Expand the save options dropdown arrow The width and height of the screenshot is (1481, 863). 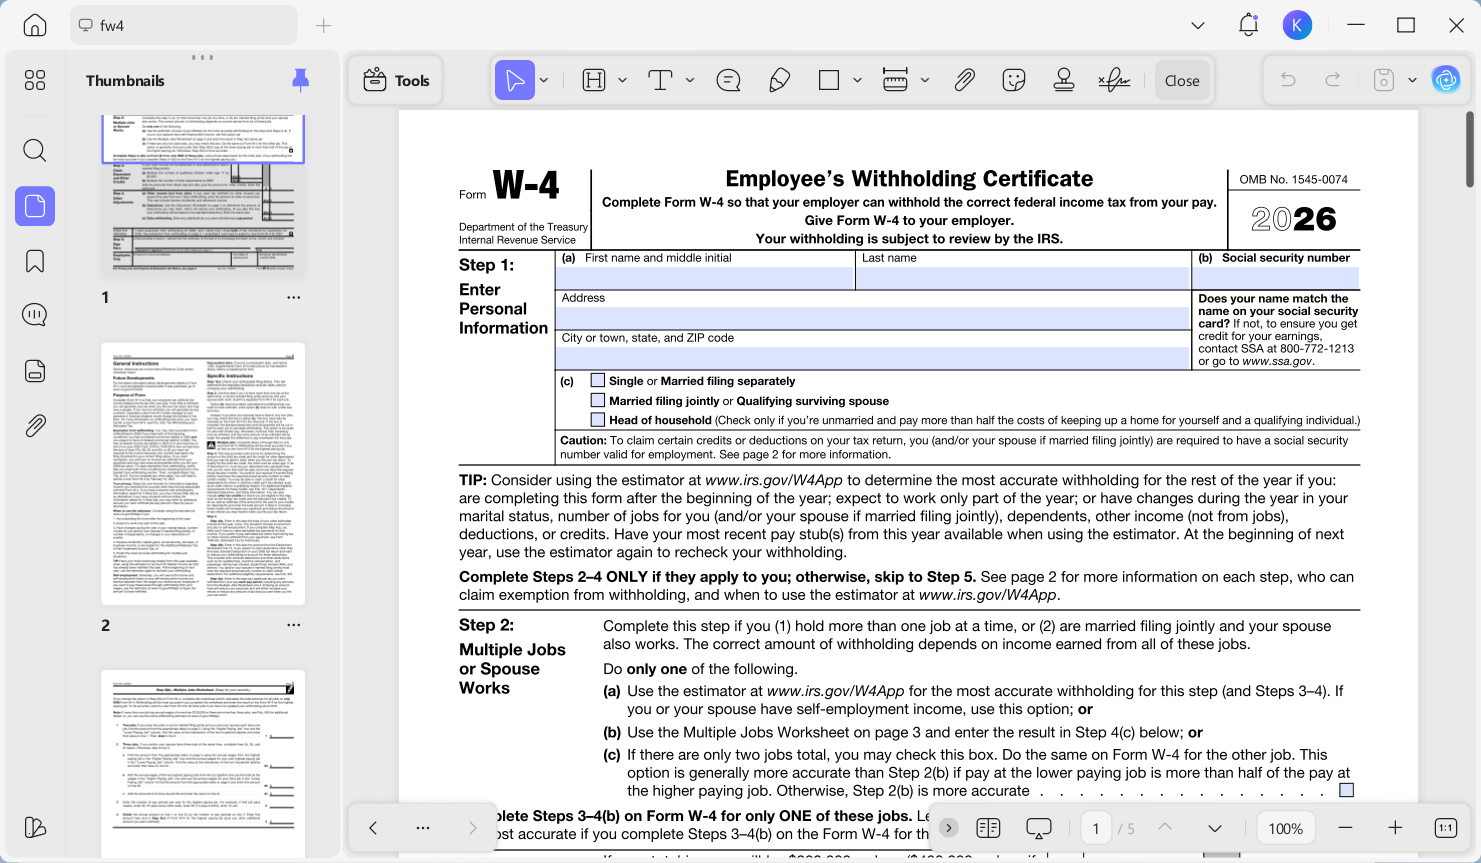[x=1412, y=80]
